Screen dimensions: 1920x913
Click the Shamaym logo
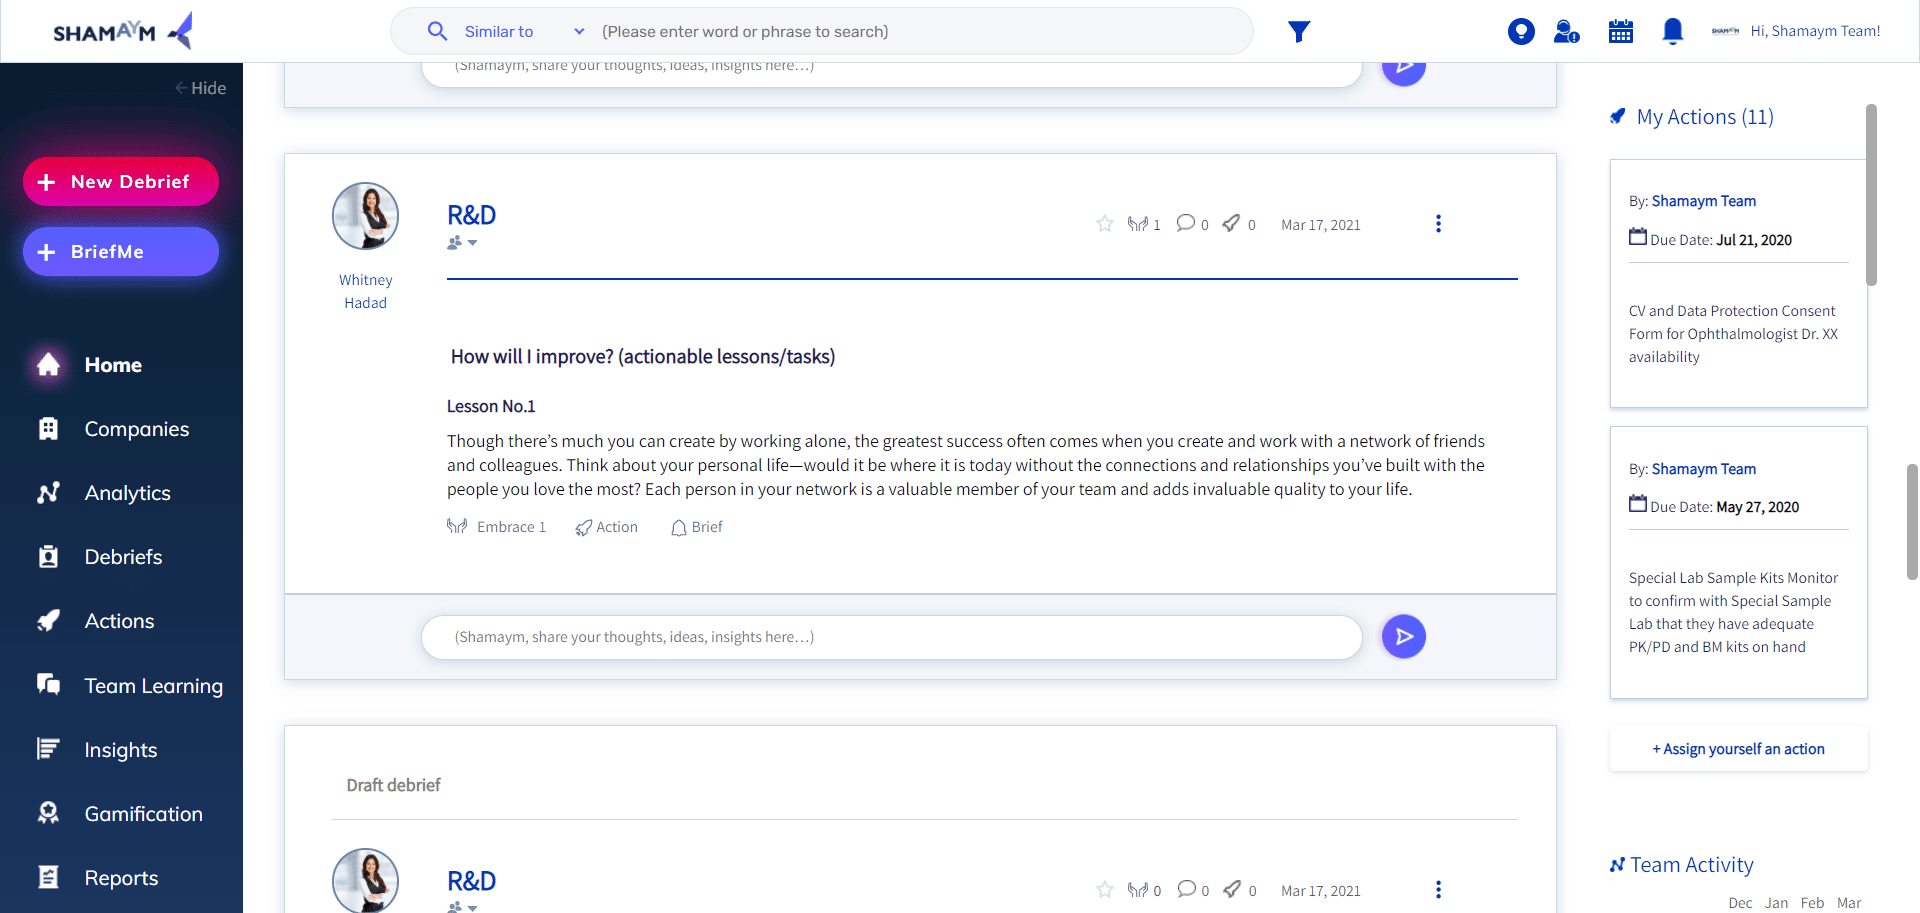point(122,31)
